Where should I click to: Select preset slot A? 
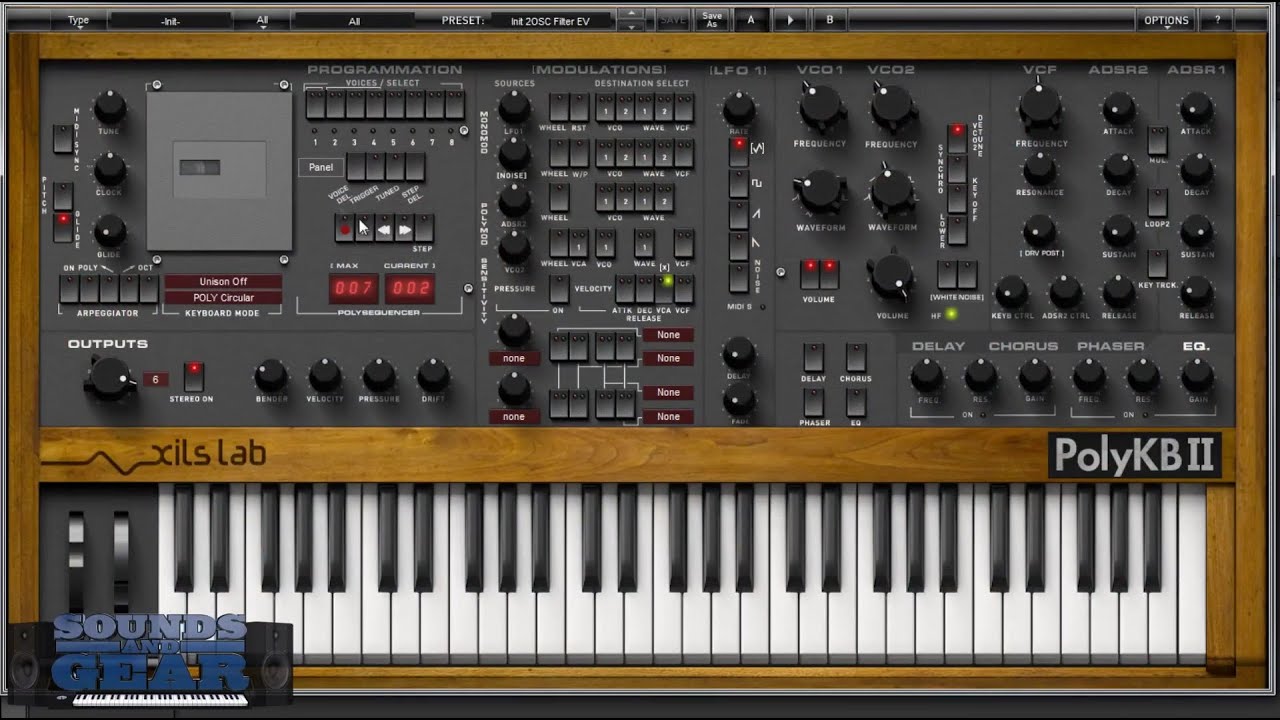(751, 19)
